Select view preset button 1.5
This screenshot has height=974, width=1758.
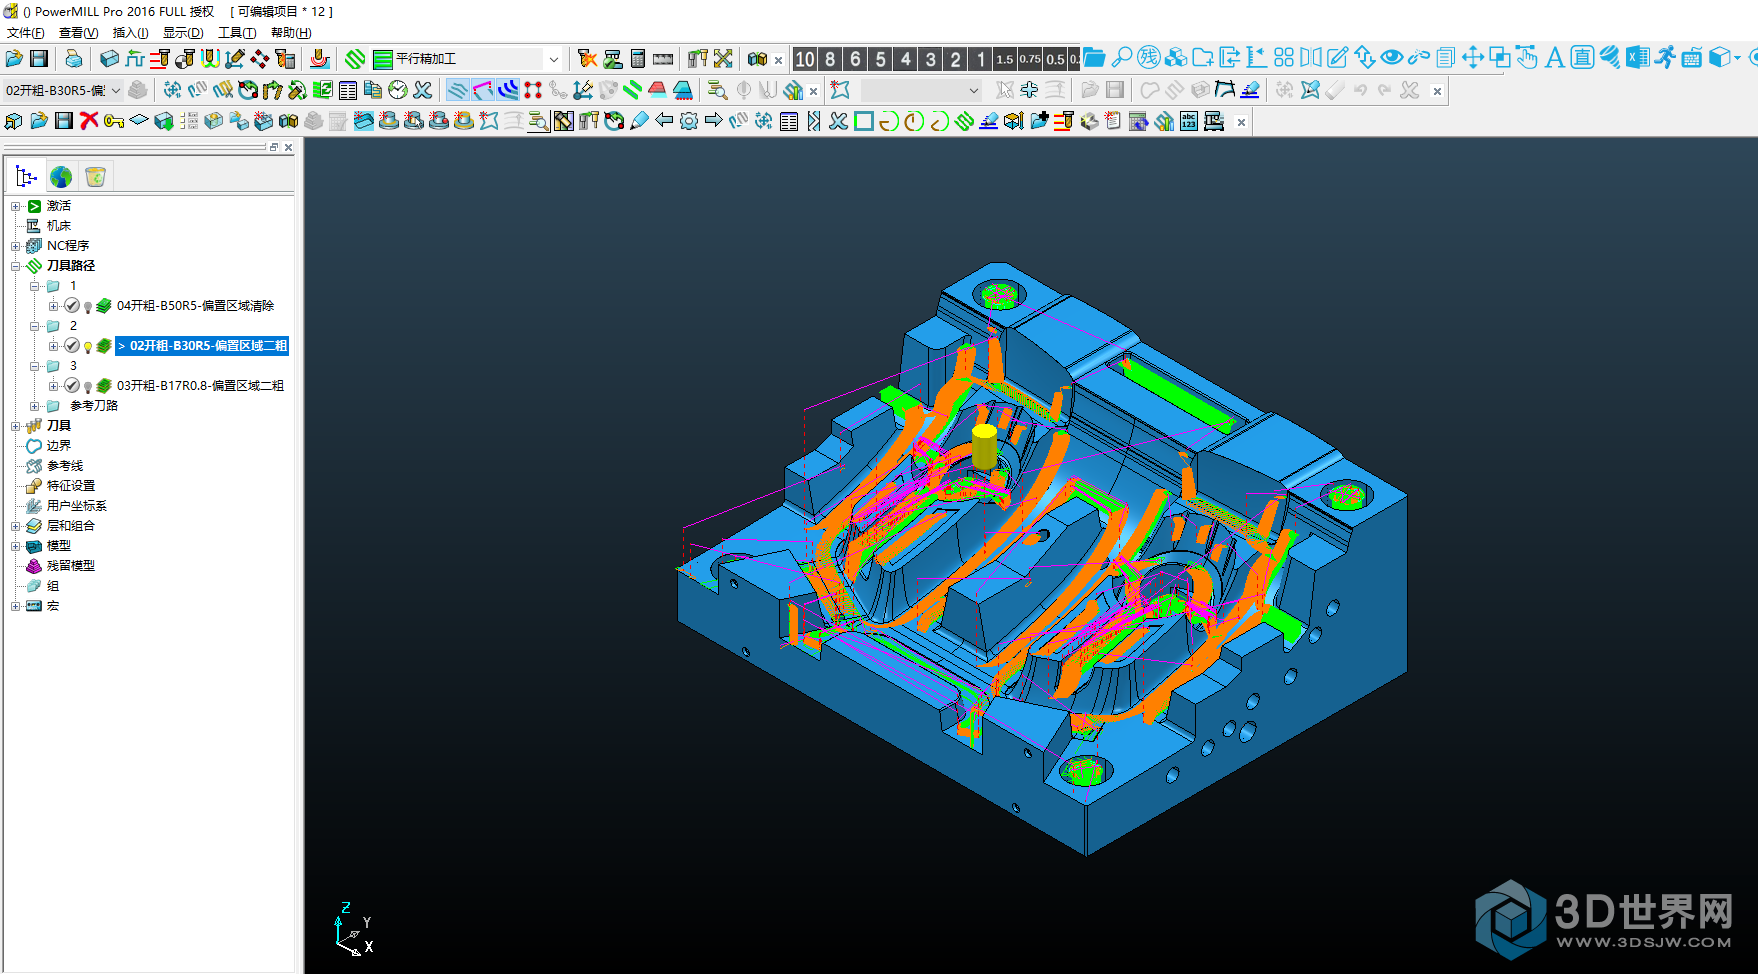point(1005,59)
